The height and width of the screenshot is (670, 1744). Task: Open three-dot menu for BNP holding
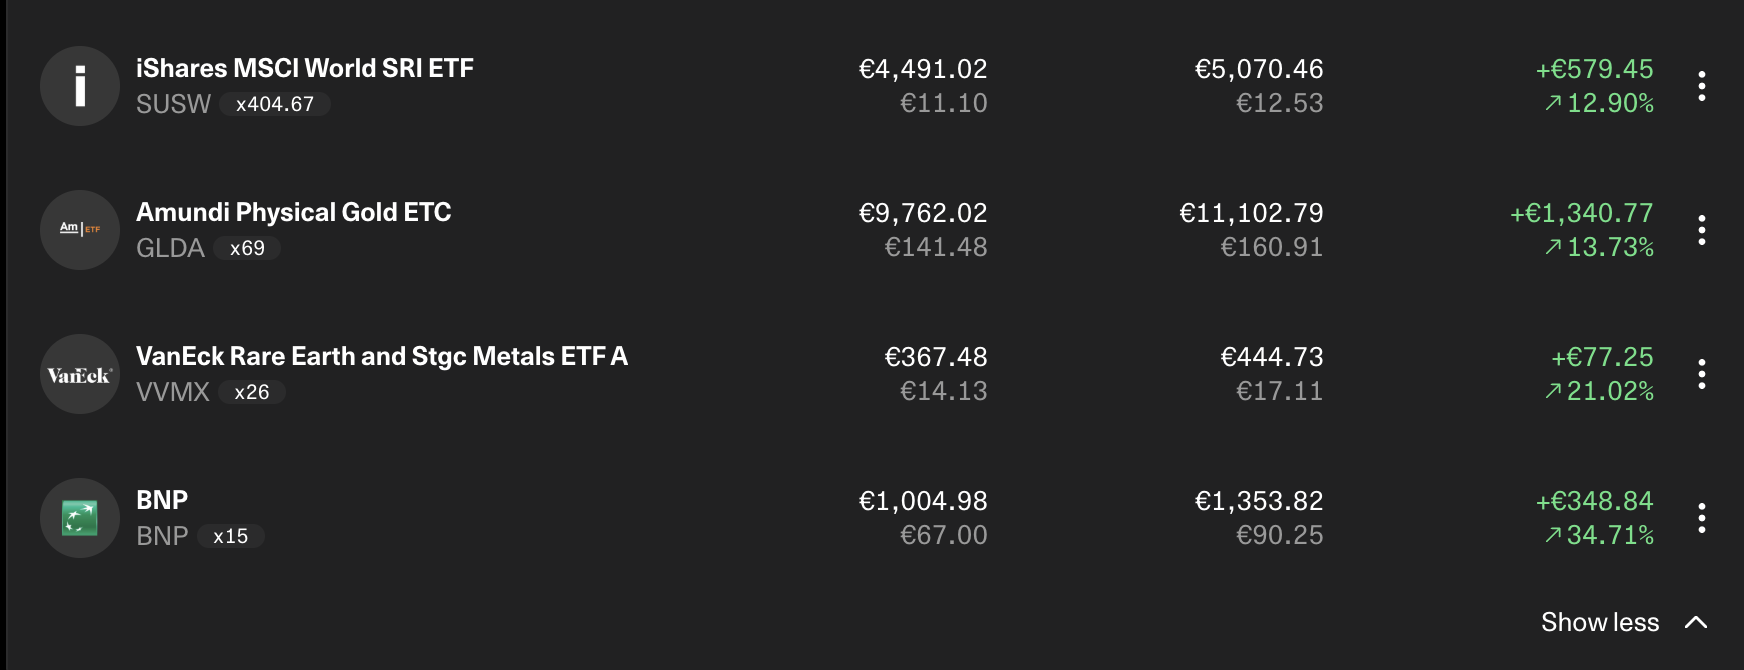1701,518
